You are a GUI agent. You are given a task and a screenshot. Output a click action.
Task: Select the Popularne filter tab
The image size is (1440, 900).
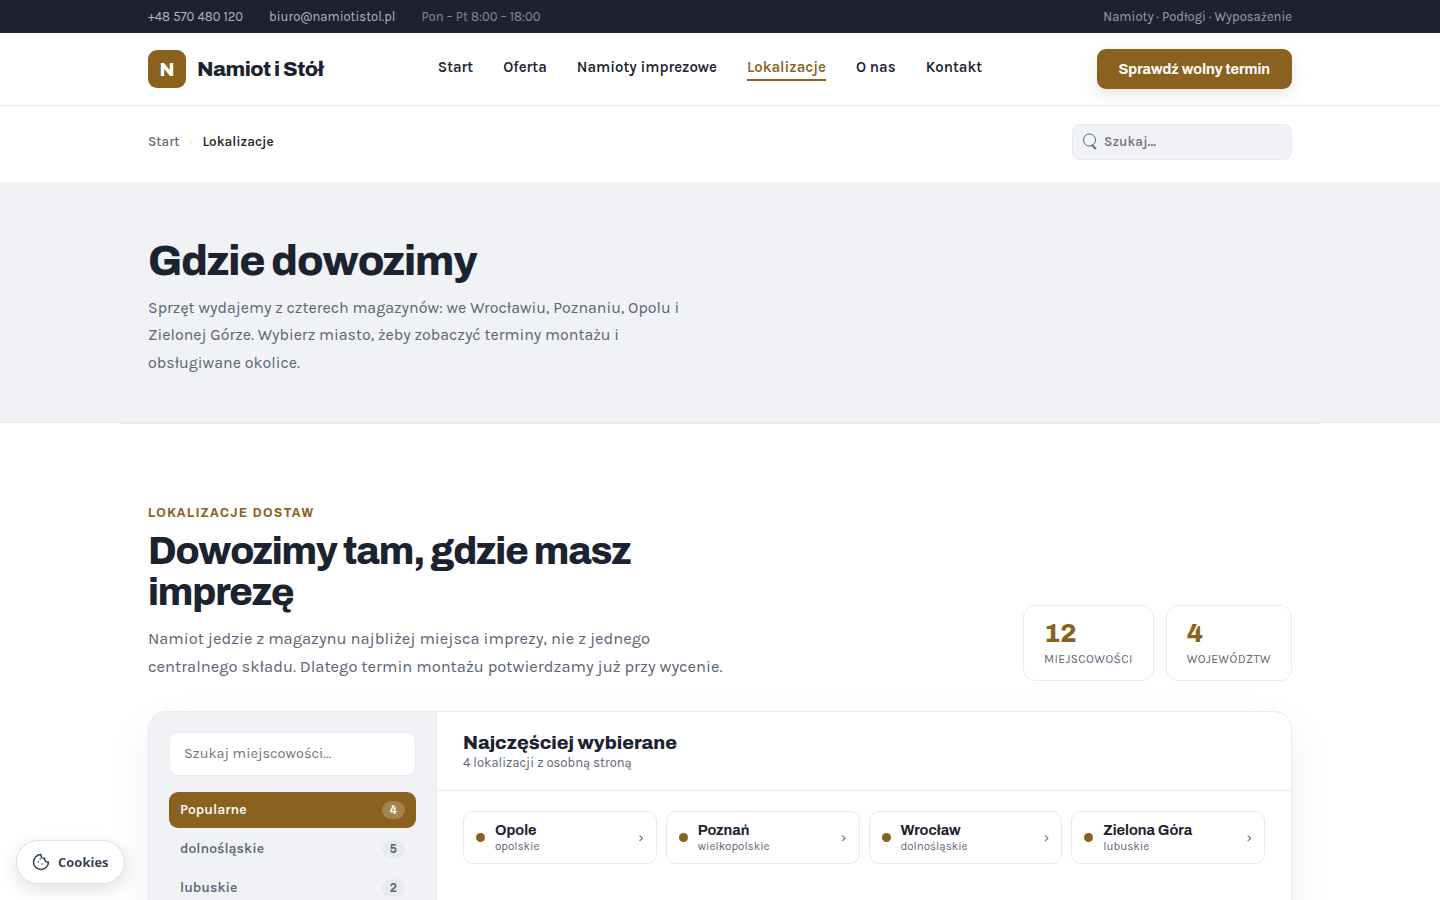point(292,810)
